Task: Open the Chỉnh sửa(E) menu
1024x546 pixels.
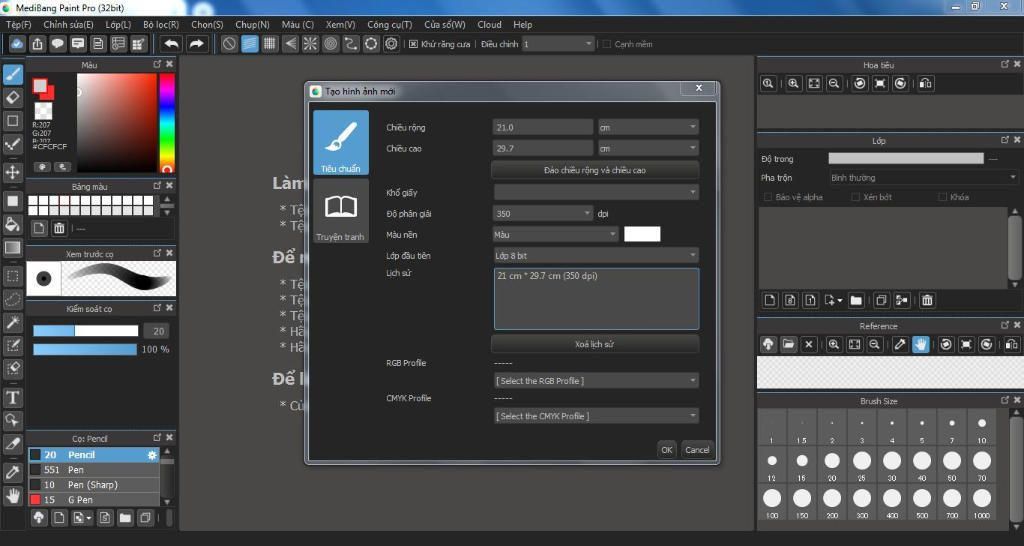Action: tap(68, 24)
